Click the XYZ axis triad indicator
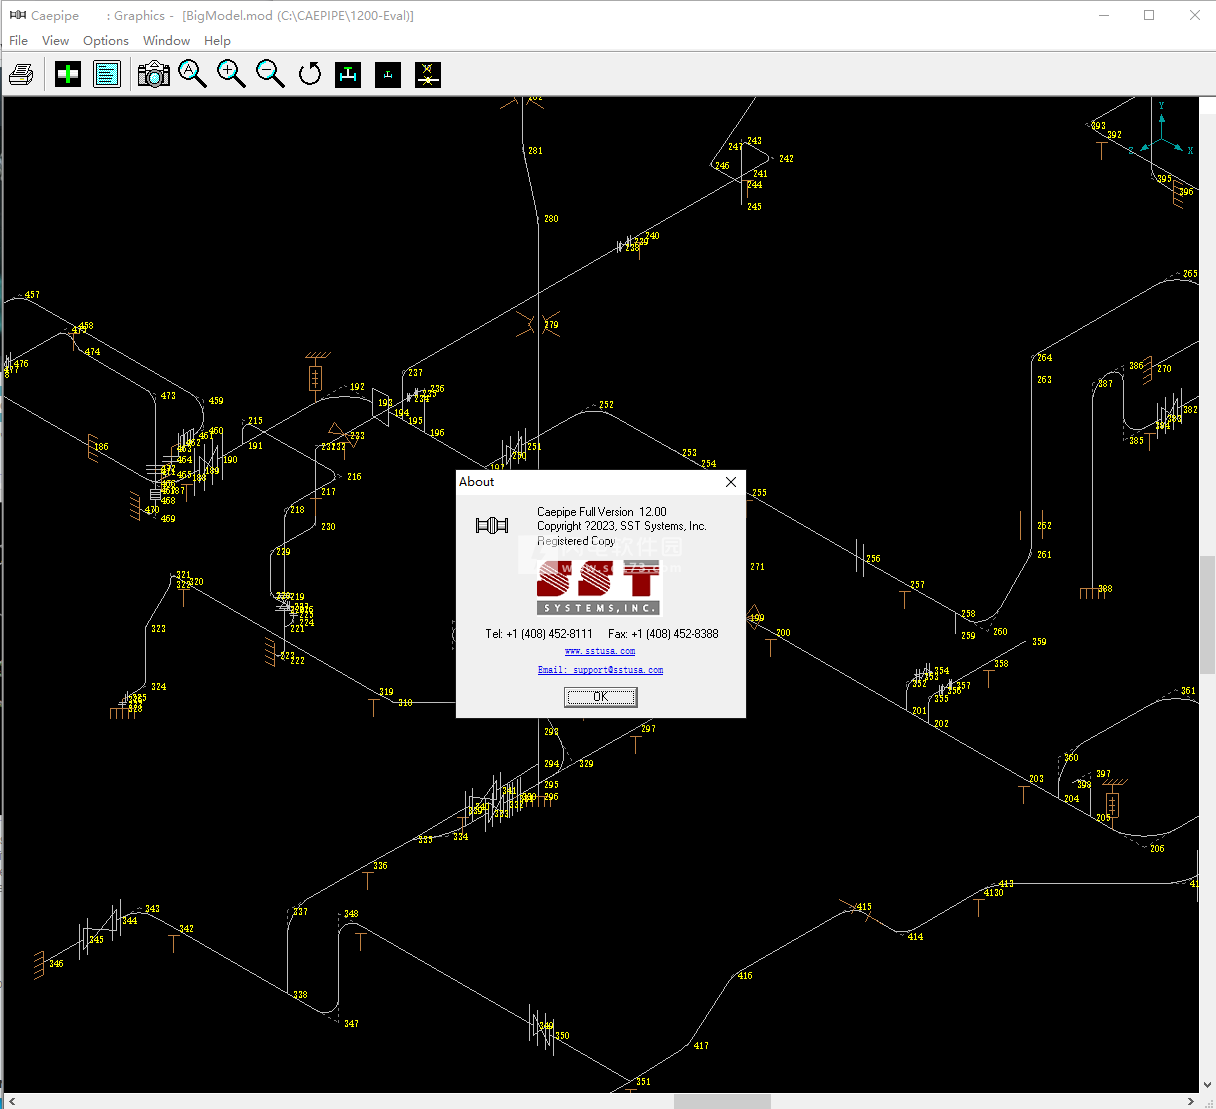 coord(1161,131)
